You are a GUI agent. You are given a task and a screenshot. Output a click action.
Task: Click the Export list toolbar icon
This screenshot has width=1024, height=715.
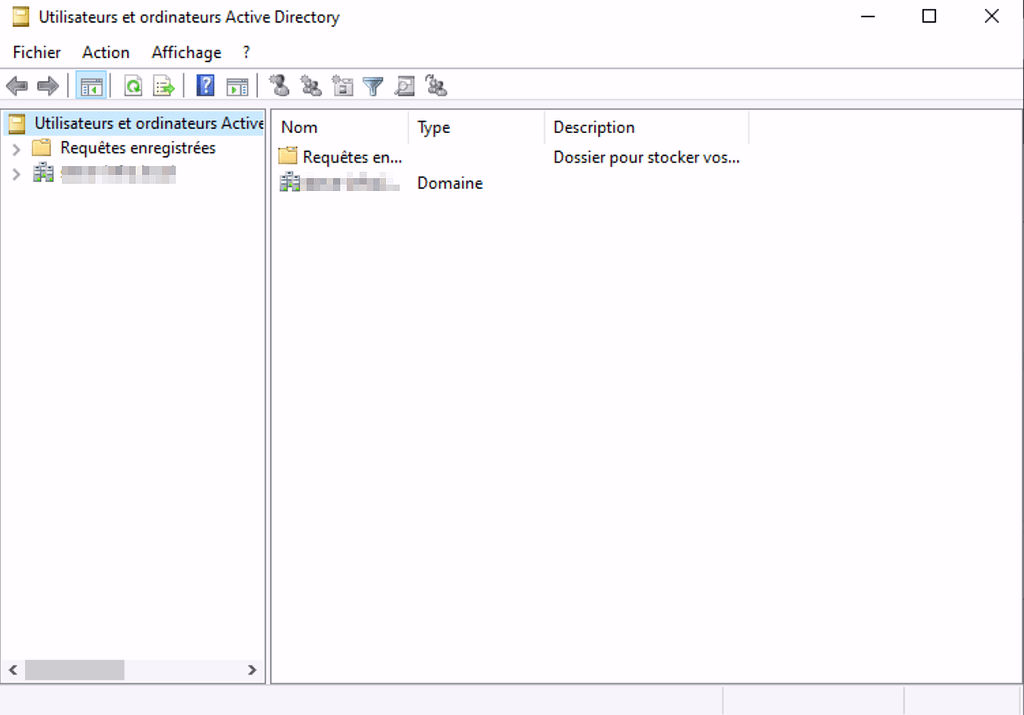[164, 87]
